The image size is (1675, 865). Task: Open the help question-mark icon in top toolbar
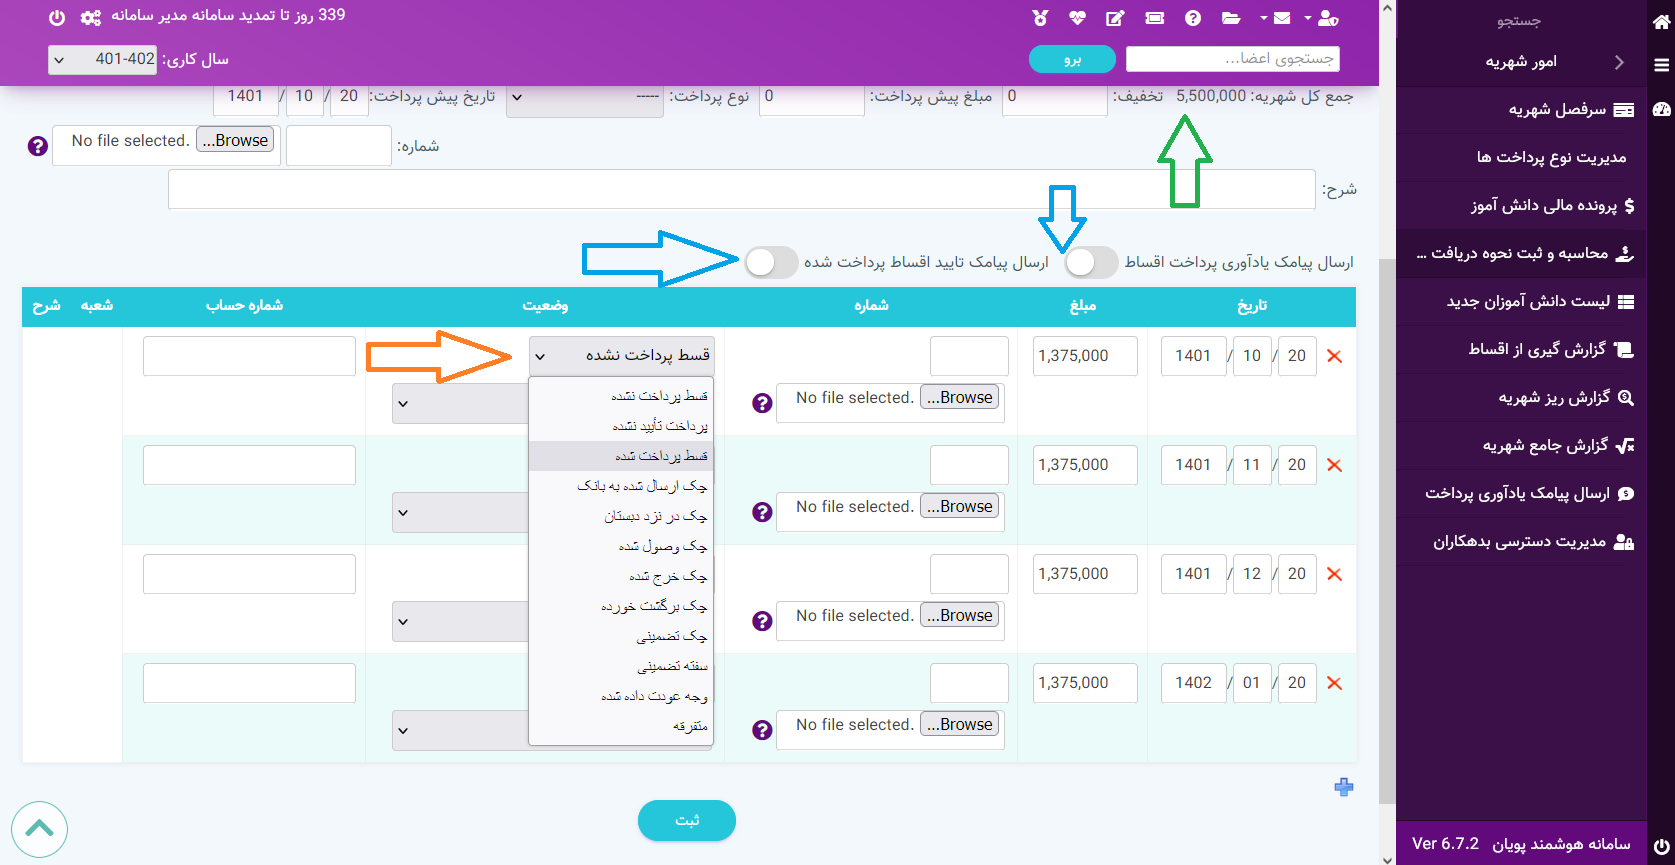1193,18
